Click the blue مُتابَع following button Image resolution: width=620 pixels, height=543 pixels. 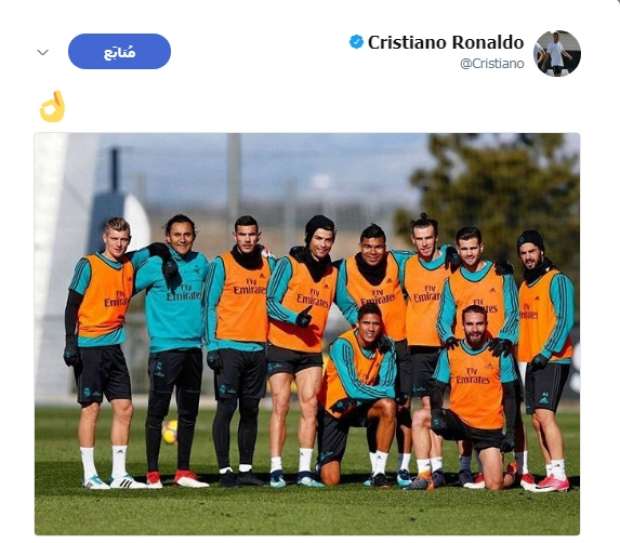coord(119,51)
